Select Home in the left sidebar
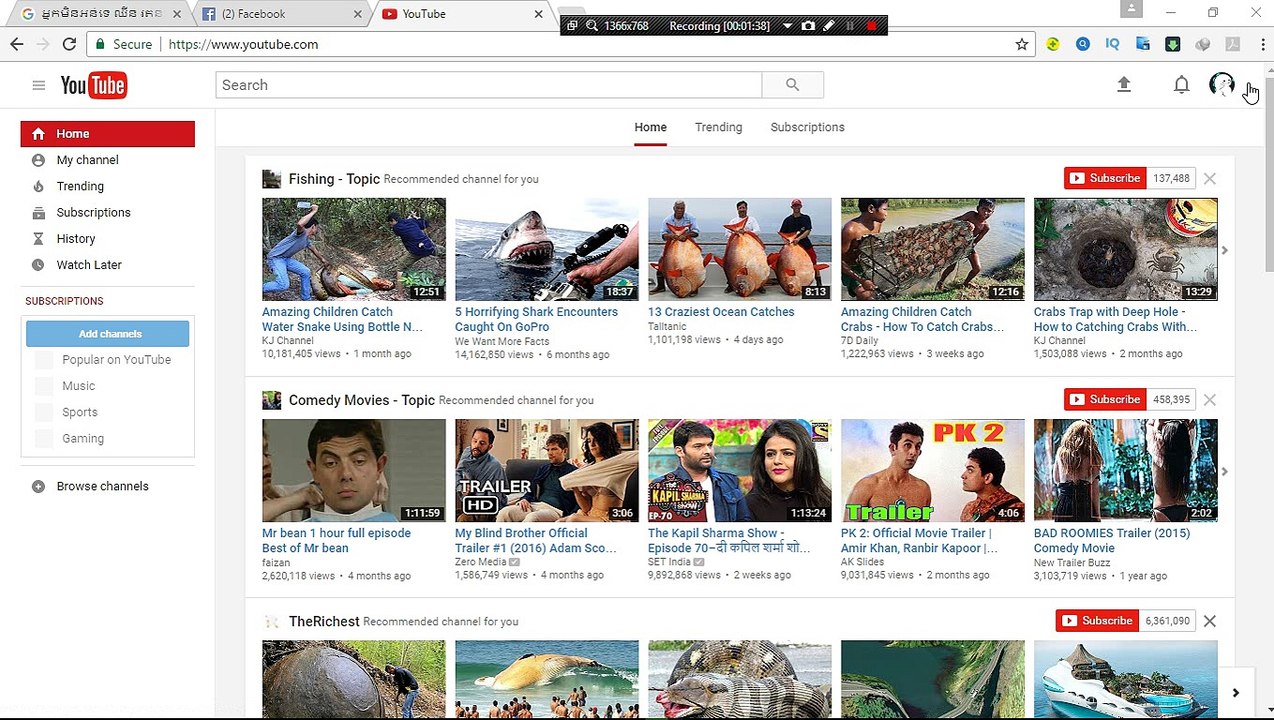Screen dimensions: 1274x720 point(108,134)
